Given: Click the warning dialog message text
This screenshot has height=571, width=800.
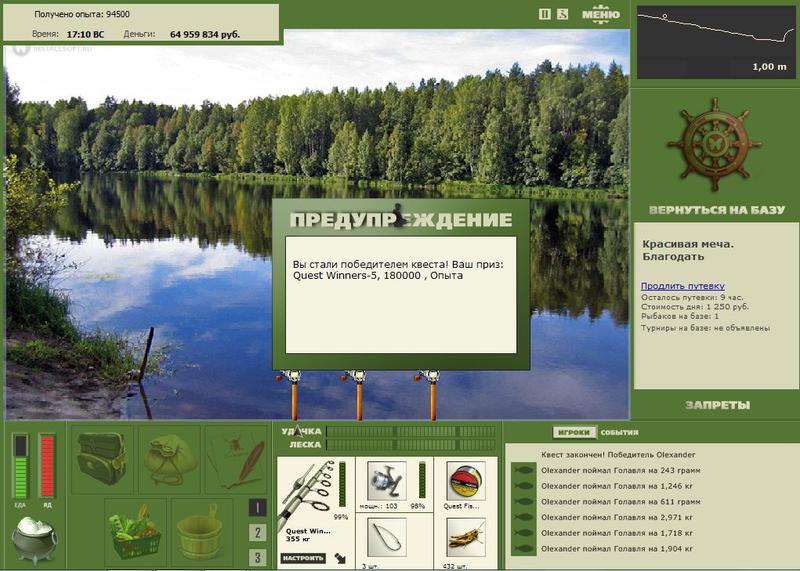Looking at the screenshot, I should [x=398, y=270].
